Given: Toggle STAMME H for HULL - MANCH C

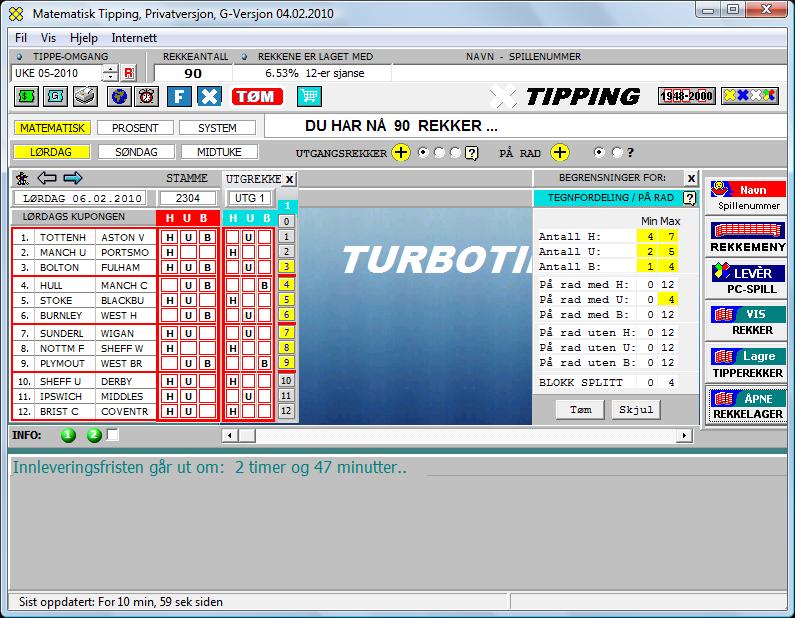Looking at the screenshot, I should (x=170, y=285).
